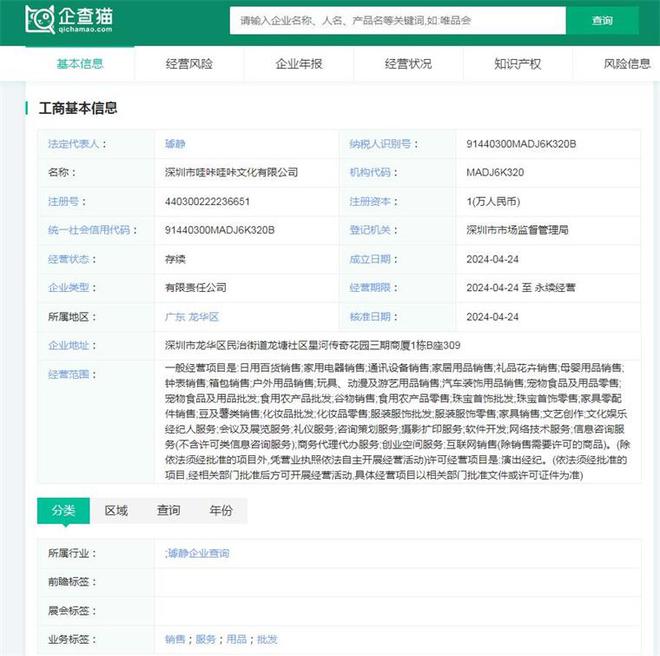Go to the 经营状况 tab
660x656 pixels.
(x=408, y=64)
